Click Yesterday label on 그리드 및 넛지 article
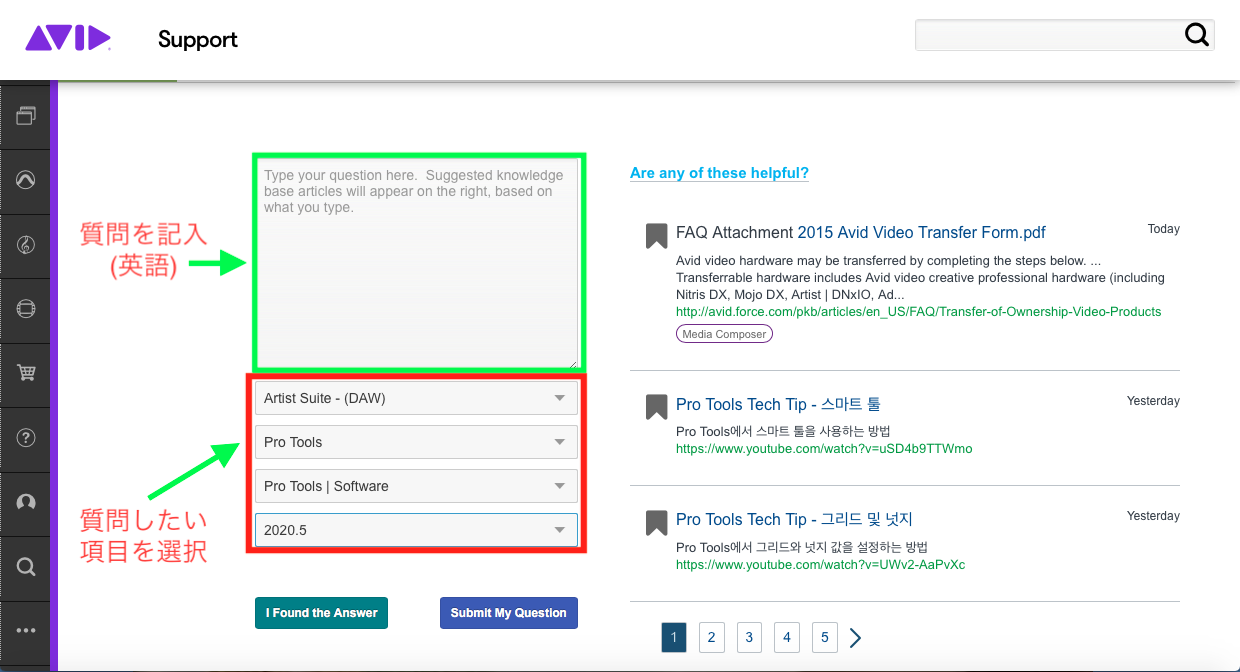Image resolution: width=1240 pixels, height=672 pixels. [1153, 516]
